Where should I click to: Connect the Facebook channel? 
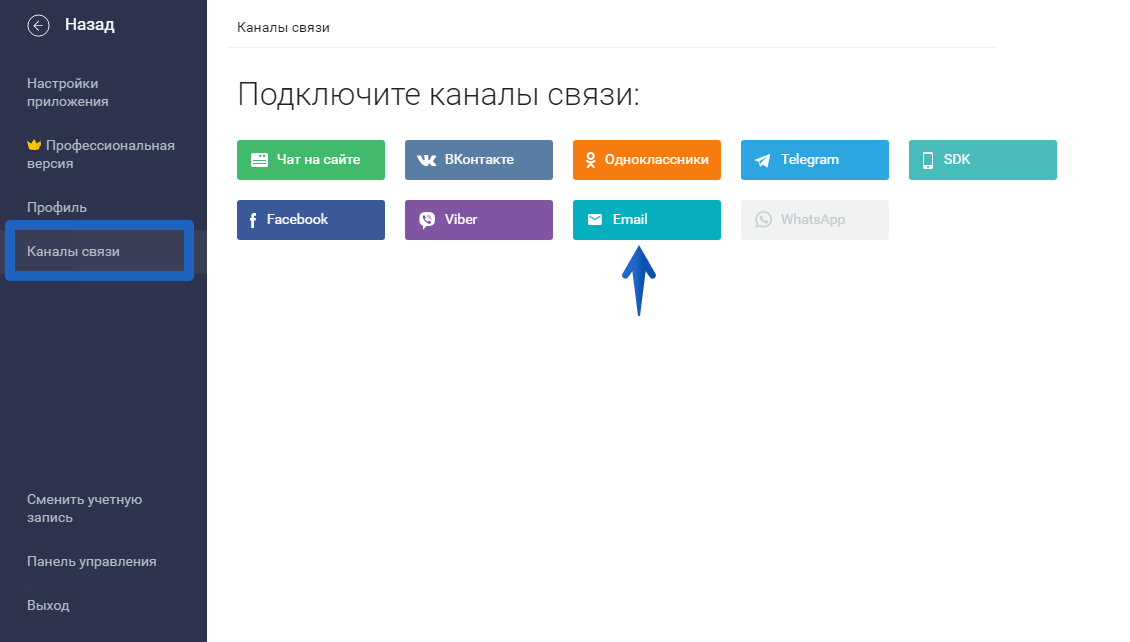click(x=311, y=220)
